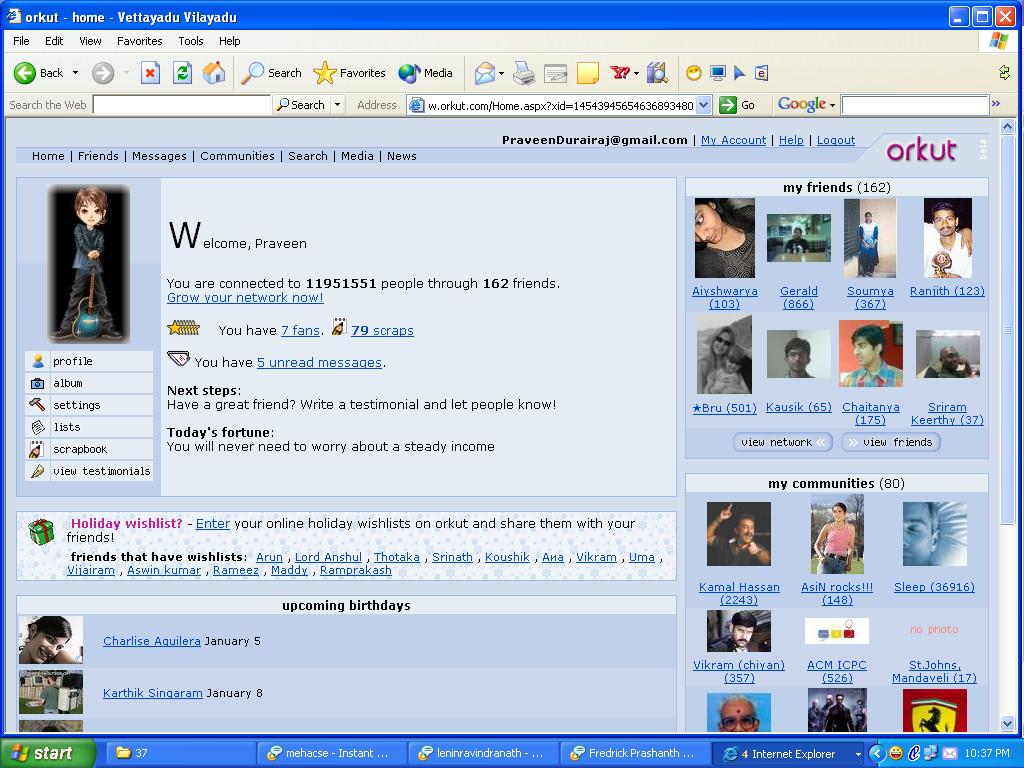Click the Kamal Hassan community thumbnail
Screen dimensions: 1024x768
[739, 534]
